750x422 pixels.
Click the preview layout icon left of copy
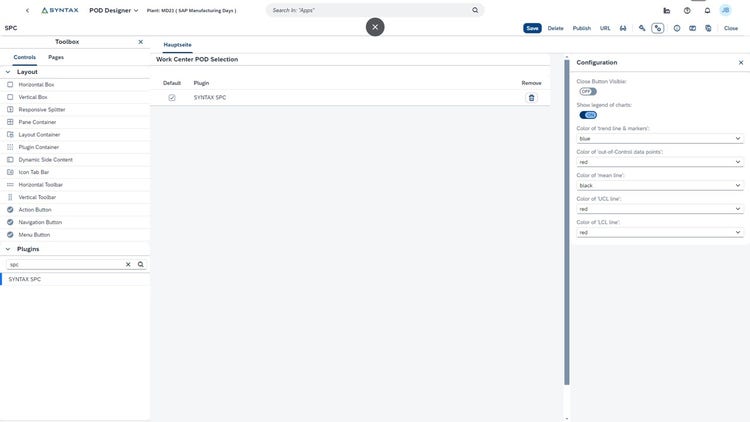point(692,28)
